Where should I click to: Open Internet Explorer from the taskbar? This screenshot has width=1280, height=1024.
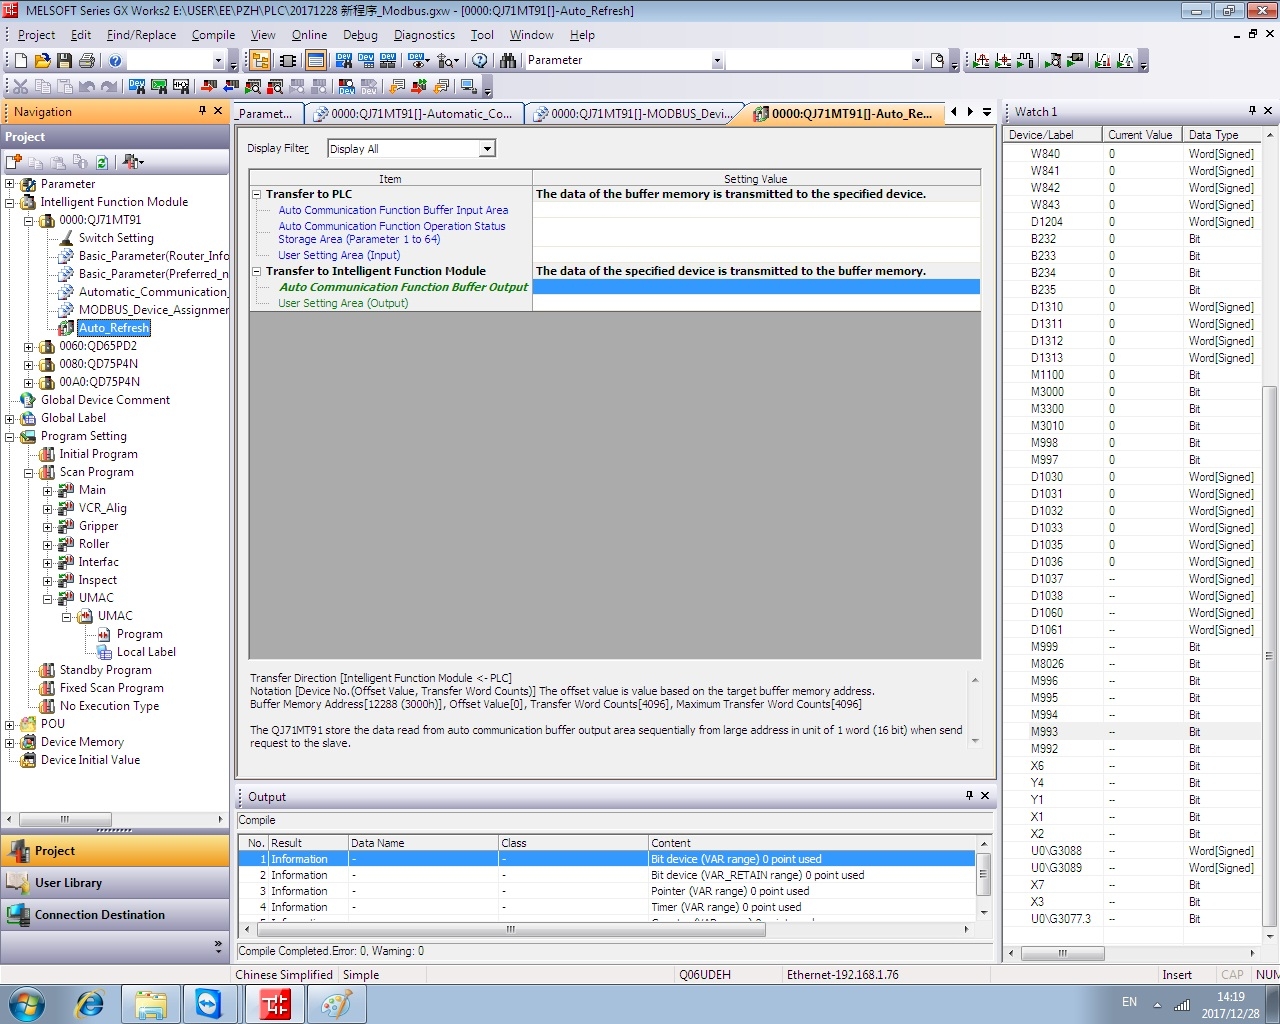click(x=91, y=1003)
